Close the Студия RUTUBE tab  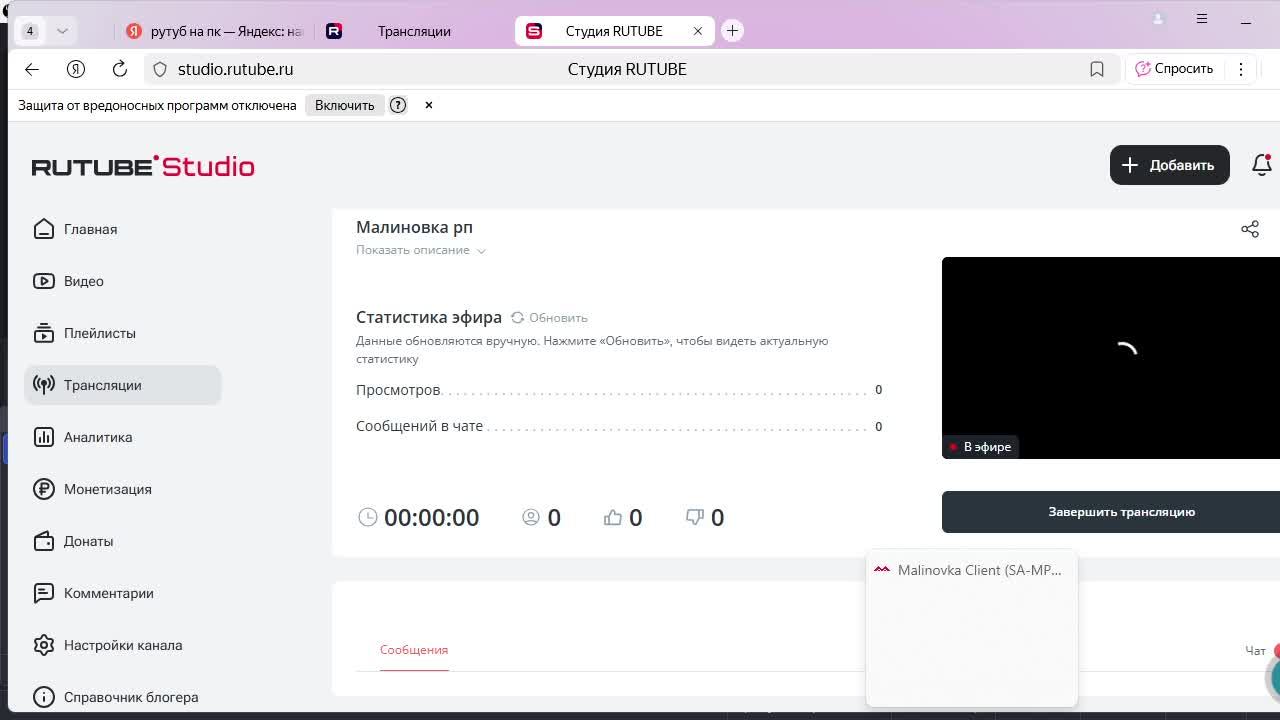pyautogui.click(x=698, y=31)
